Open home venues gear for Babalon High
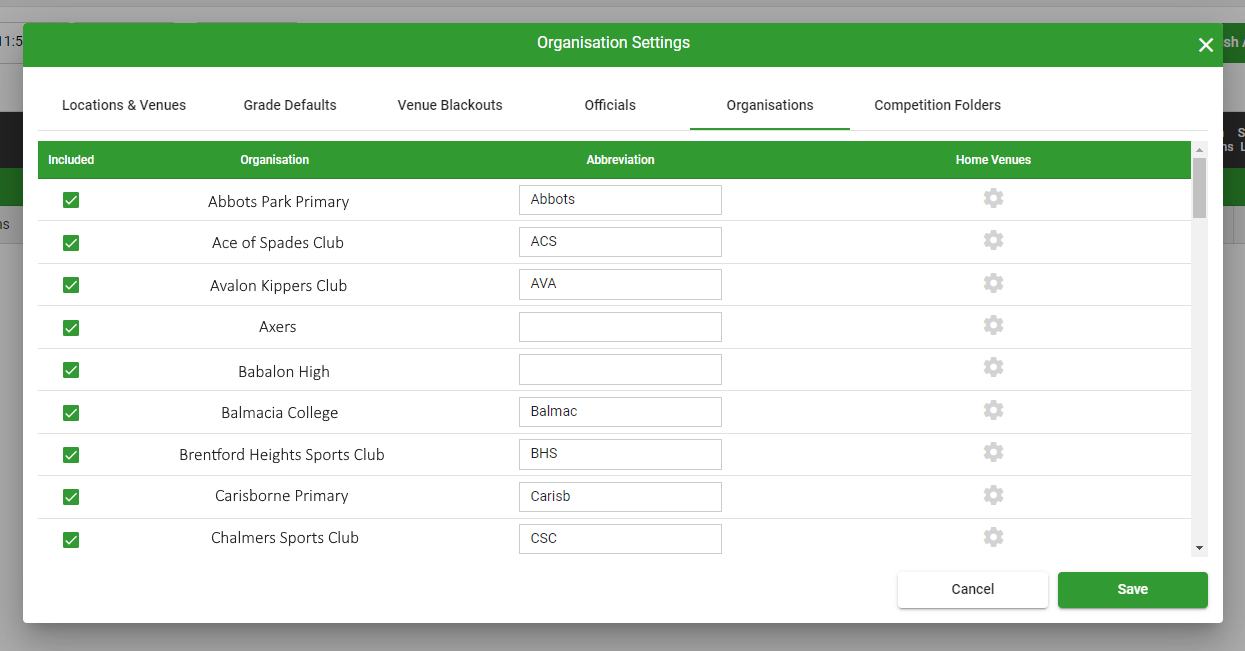Image resolution: width=1245 pixels, height=651 pixels. (993, 367)
